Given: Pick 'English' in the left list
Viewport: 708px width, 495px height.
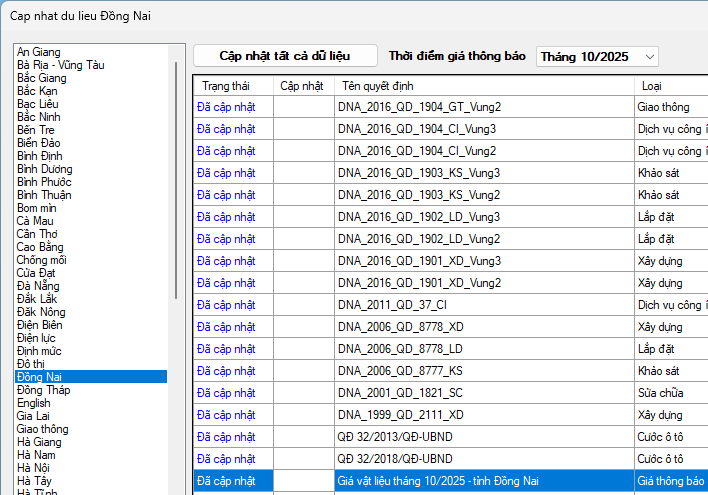Looking at the screenshot, I should (x=34, y=403).
